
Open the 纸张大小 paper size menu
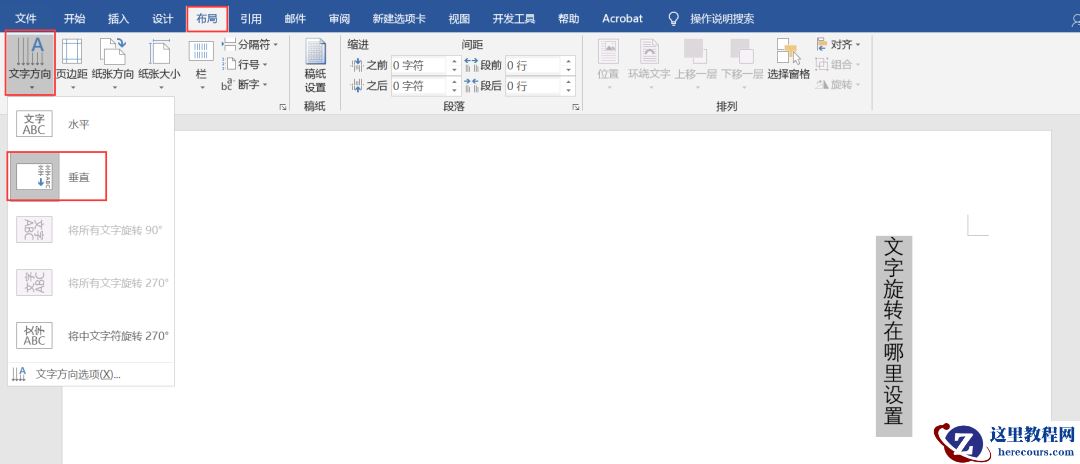pyautogui.click(x=159, y=63)
